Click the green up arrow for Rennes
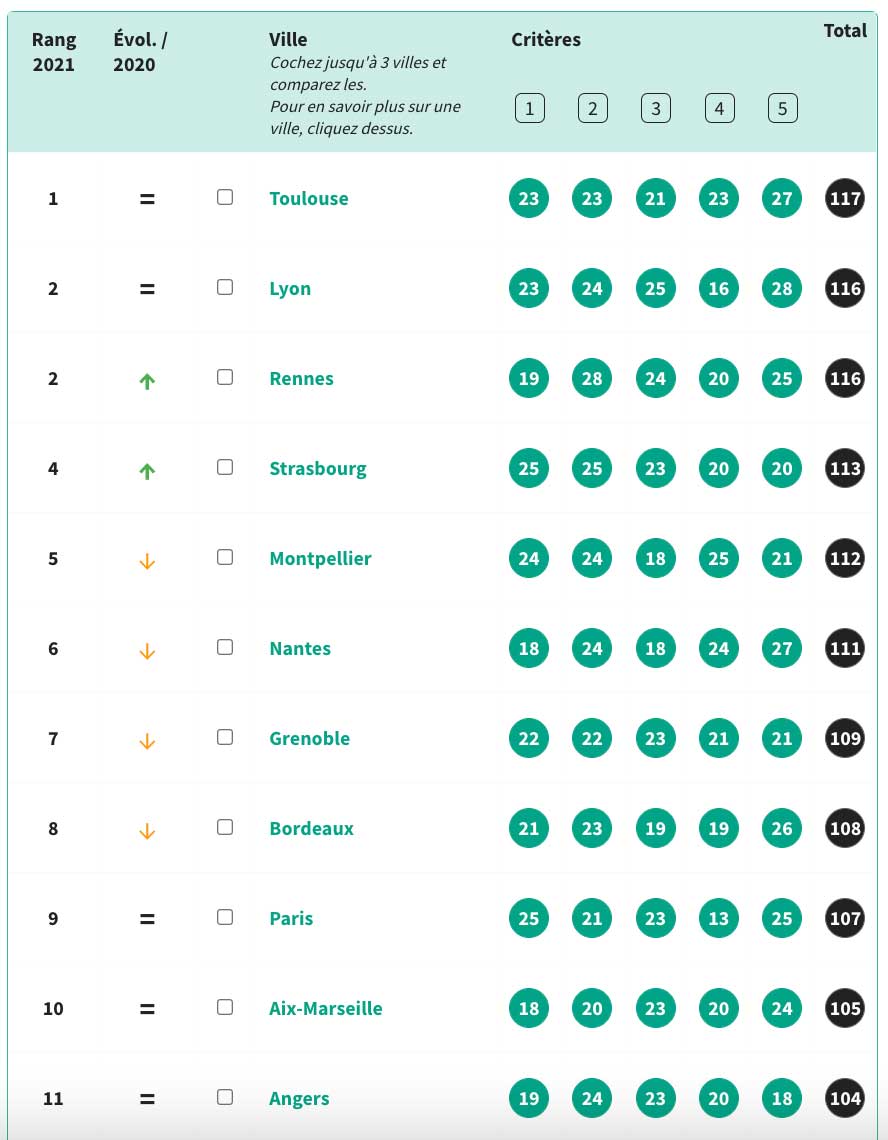Viewport: 888px width, 1140px height. [147, 380]
